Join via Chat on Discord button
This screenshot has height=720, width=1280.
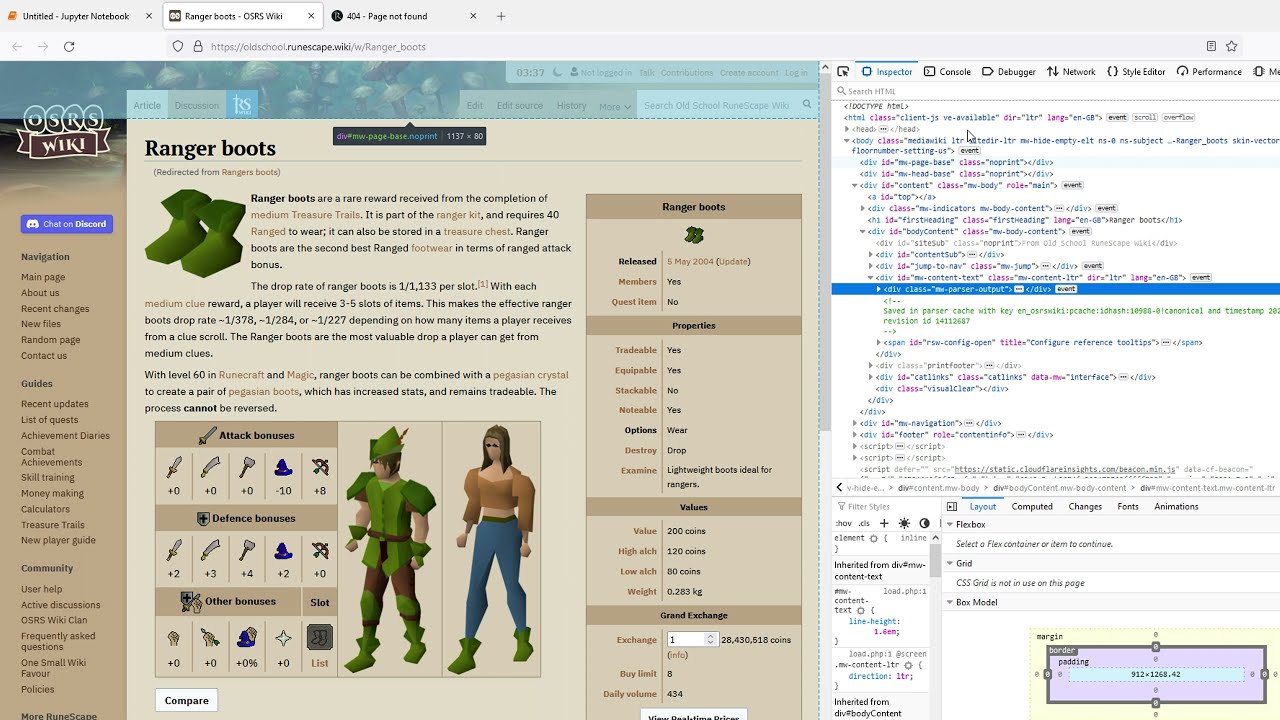click(x=66, y=224)
